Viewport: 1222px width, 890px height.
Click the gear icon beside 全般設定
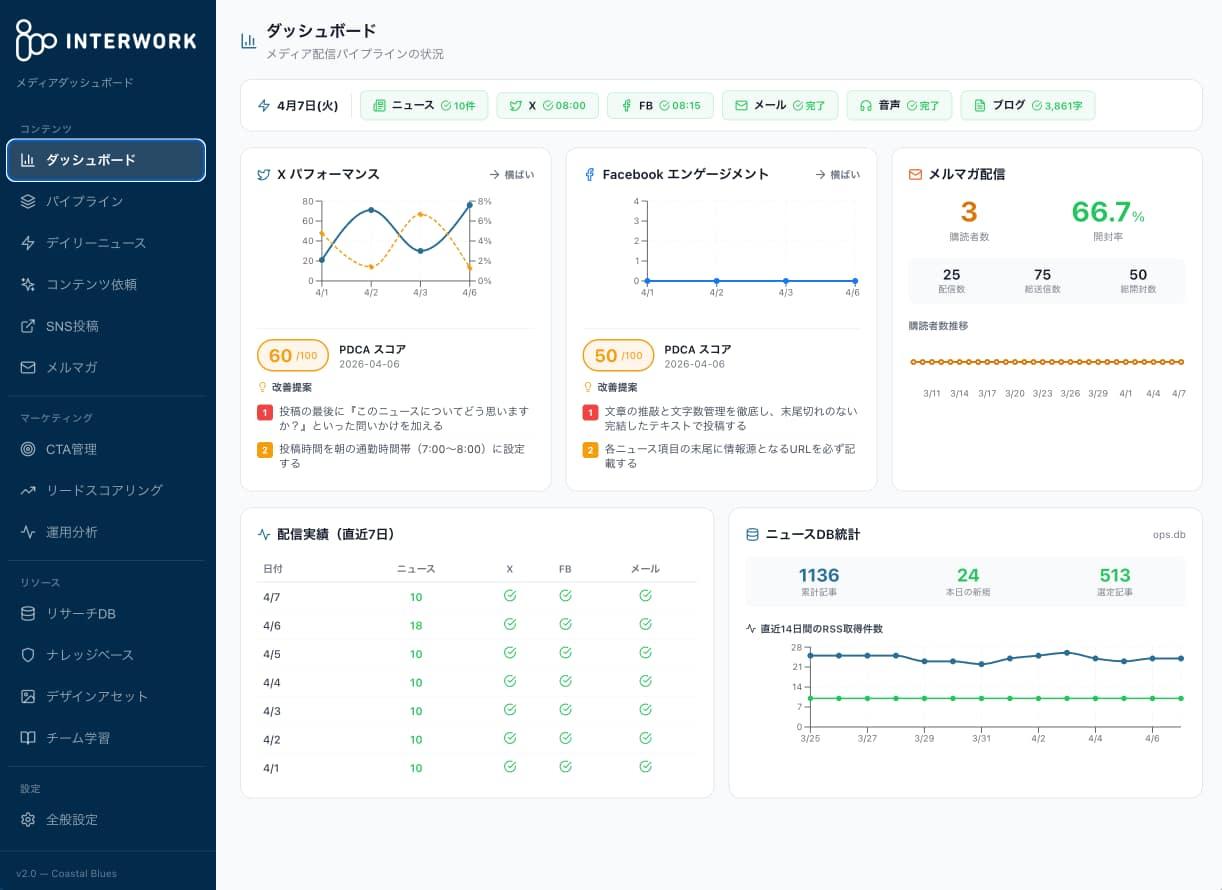[28, 819]
